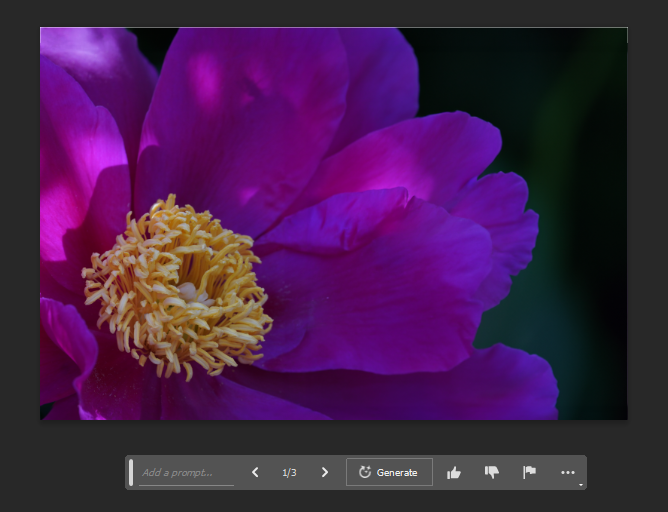Give thumbs up to this result
Screen dimensions: 668x512
[x=454, y=472]
